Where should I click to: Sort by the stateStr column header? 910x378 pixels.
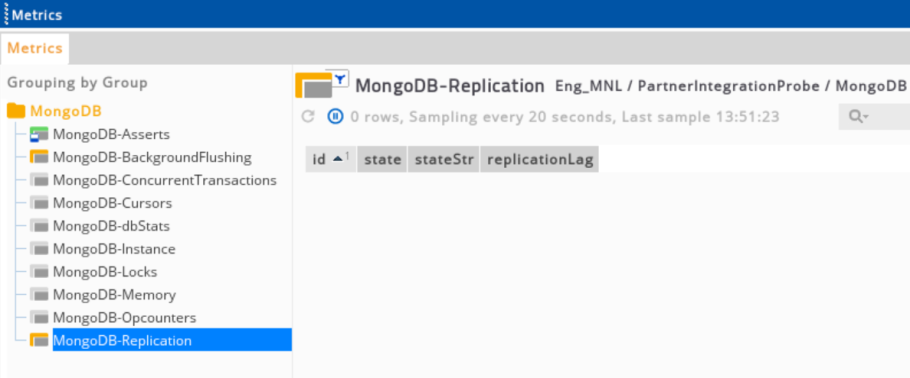tap(444, 160)
